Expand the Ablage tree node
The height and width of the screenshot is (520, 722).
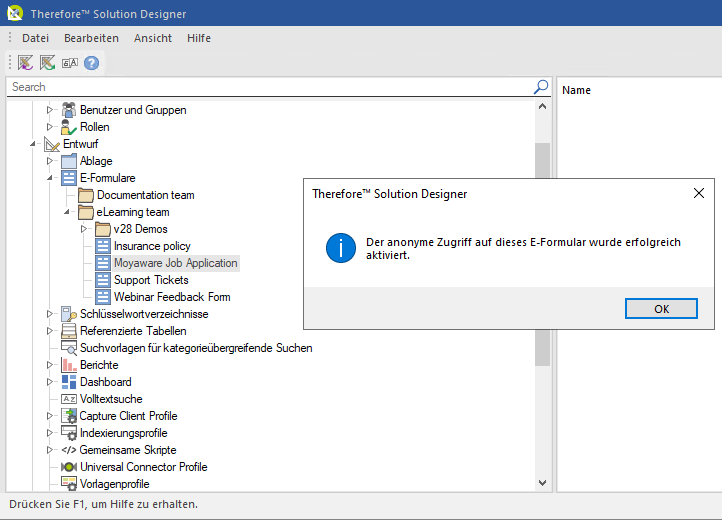(49, 161)
